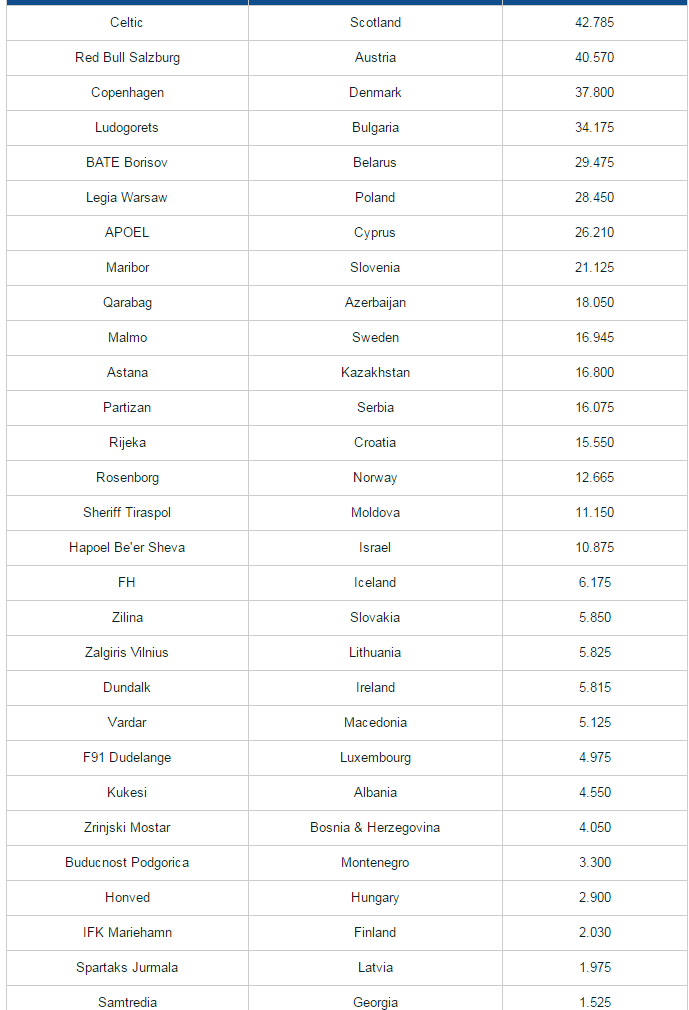The width and height of the screenshot is (689, 1010).
Task: Select the Sheriff Tiraspol cell
Action: click(127, 512)
